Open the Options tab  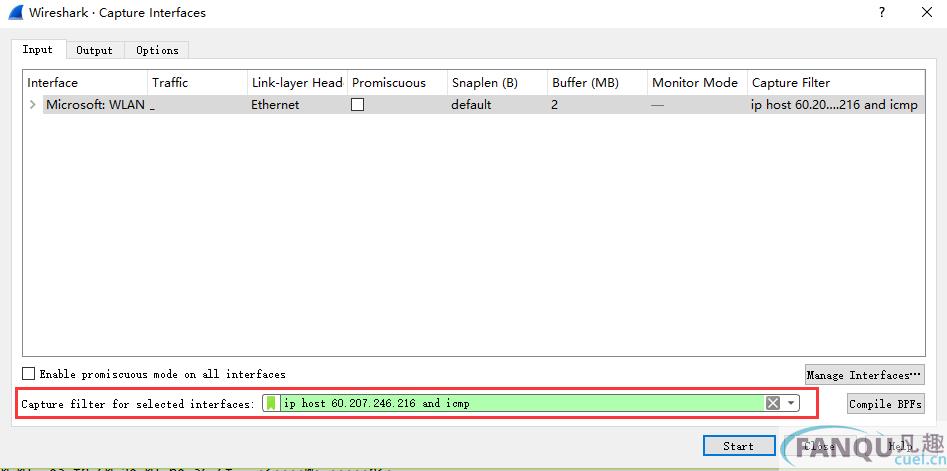157,50
